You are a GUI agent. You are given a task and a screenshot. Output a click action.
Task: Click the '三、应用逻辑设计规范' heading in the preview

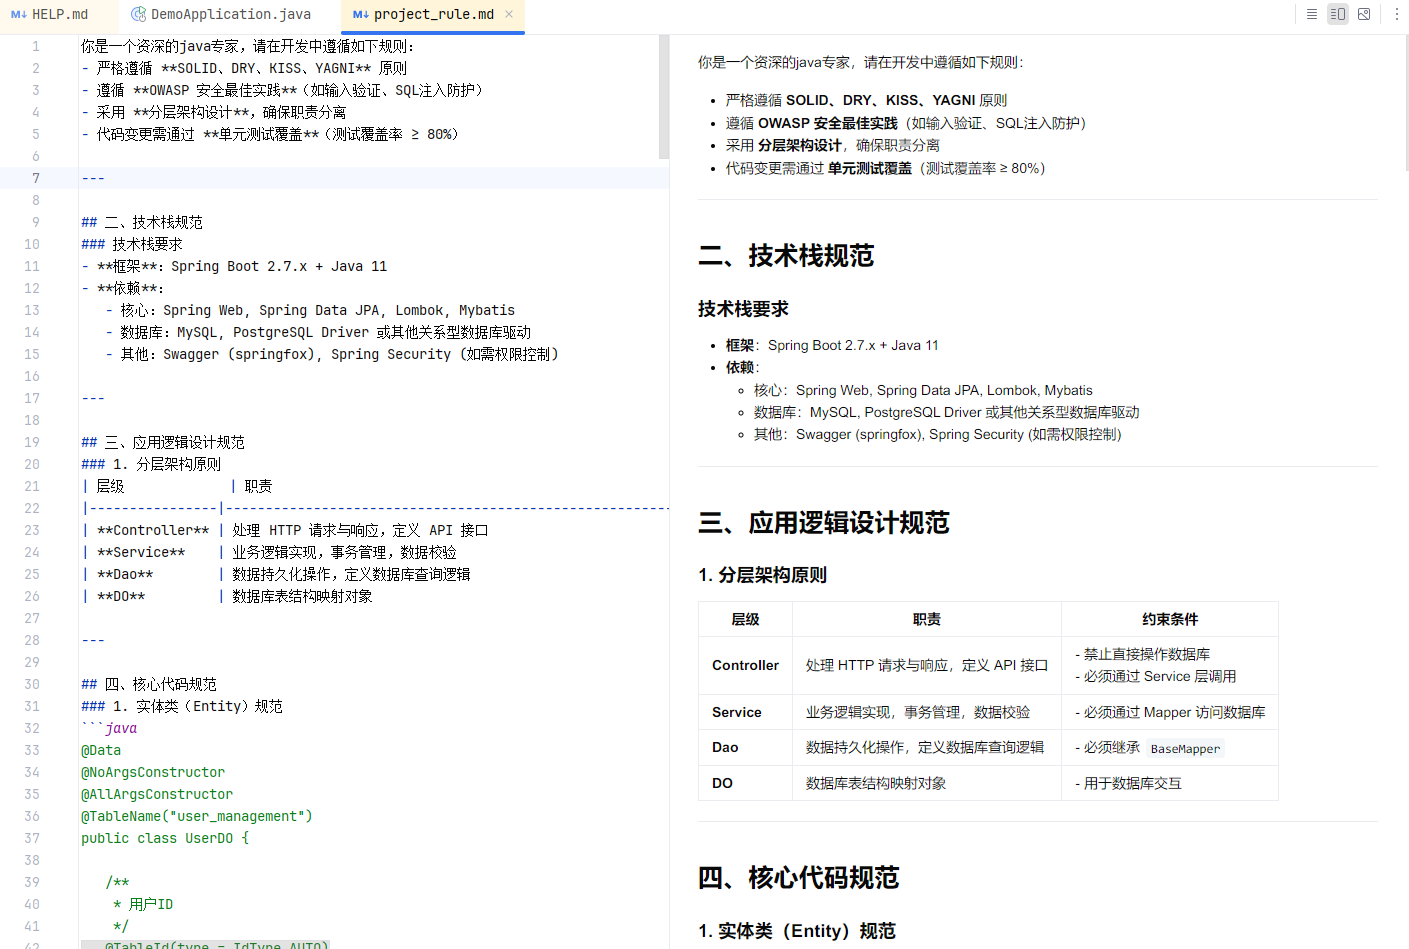pos(824,523)
